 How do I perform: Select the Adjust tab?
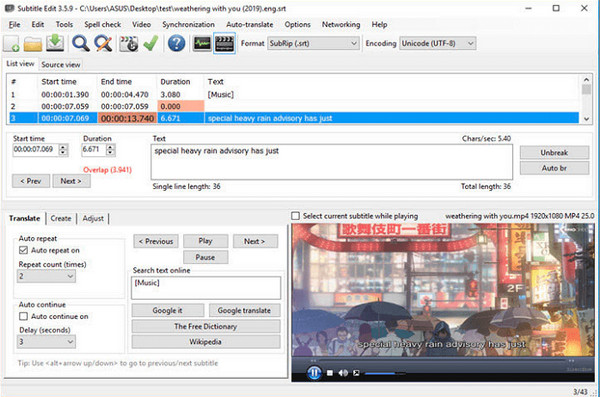click(93, 218)
